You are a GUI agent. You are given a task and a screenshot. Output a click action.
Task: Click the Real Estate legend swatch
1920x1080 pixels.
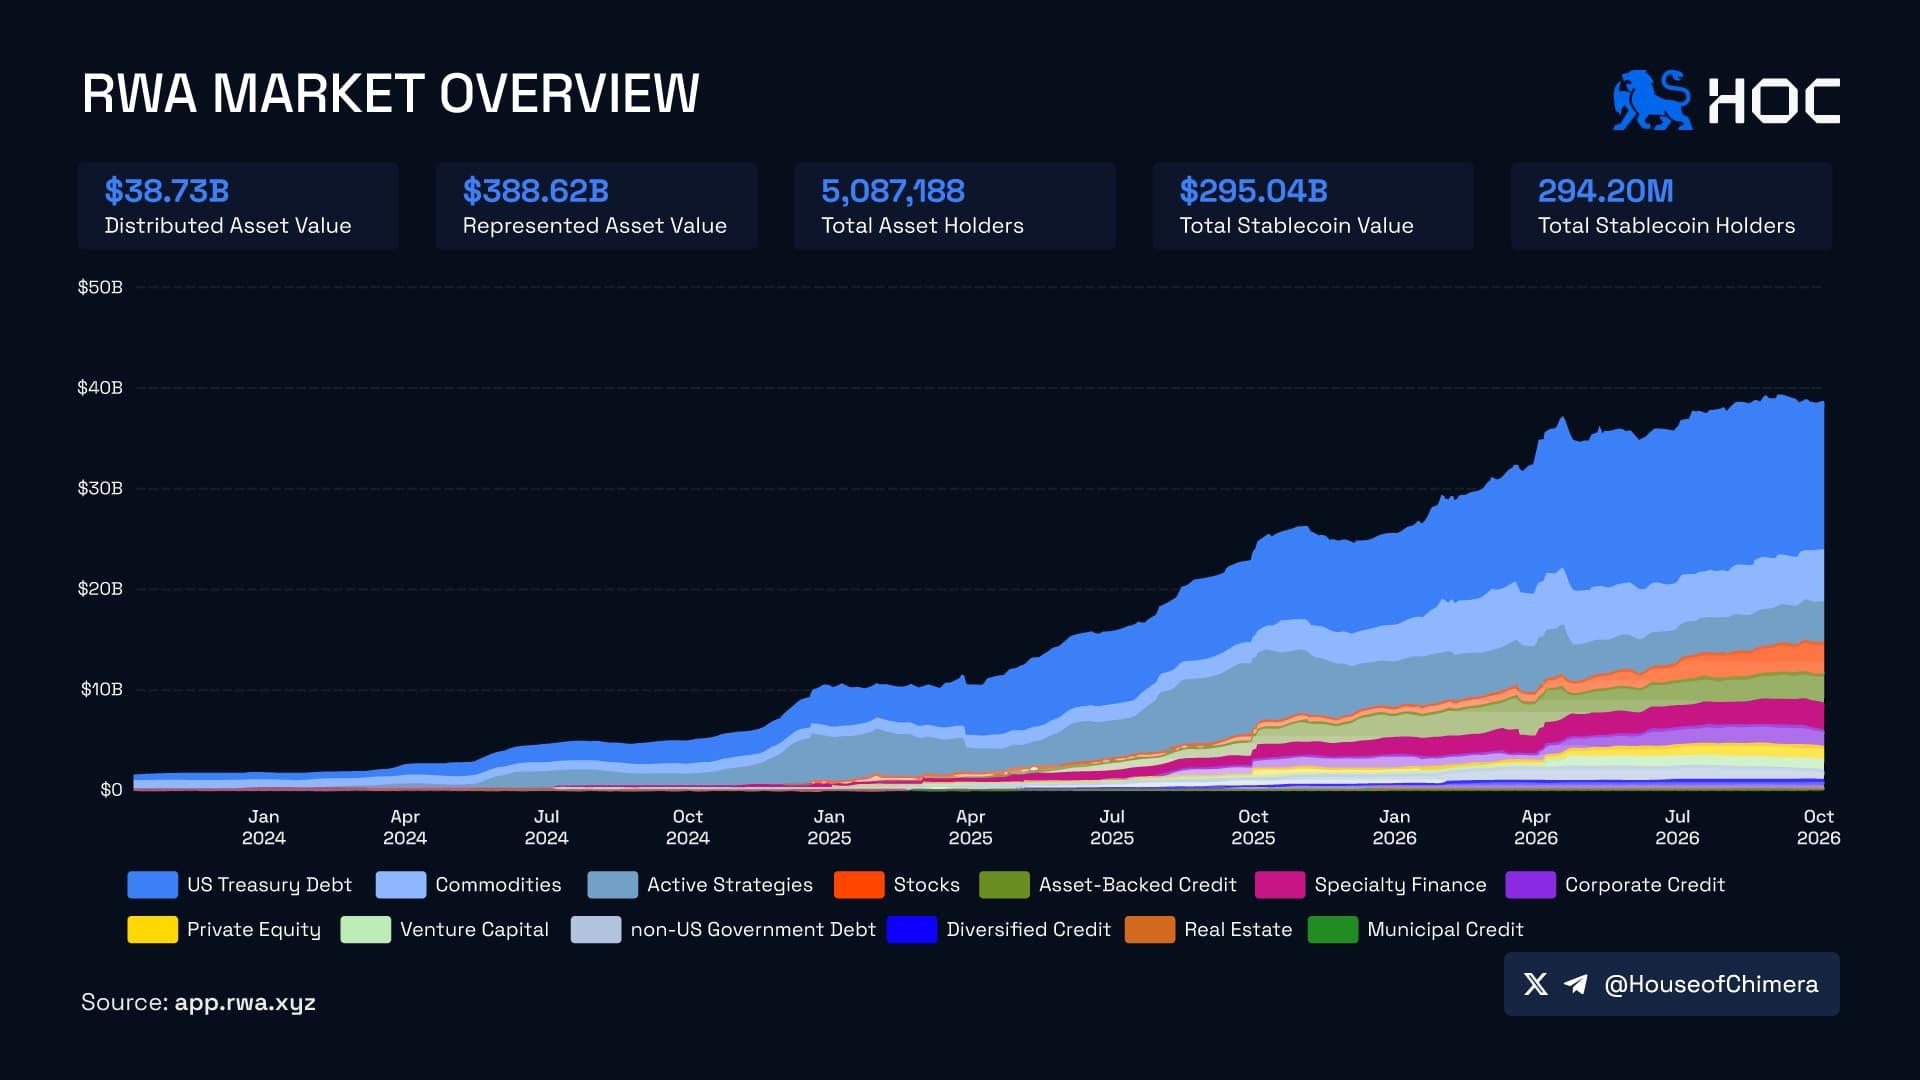coord(1150,930)
